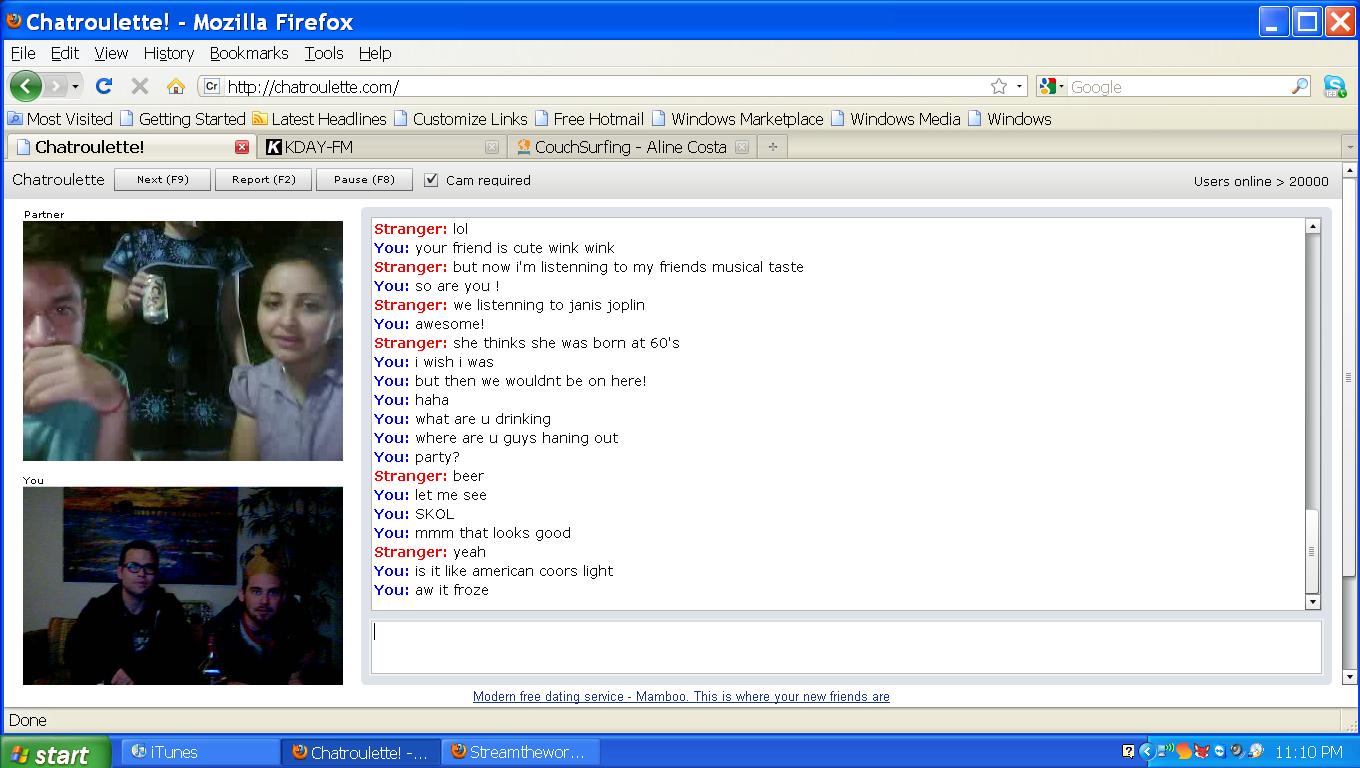The image size is (1360, 768).
Task: Click in the chat message input box
Action: pos(846,647)
